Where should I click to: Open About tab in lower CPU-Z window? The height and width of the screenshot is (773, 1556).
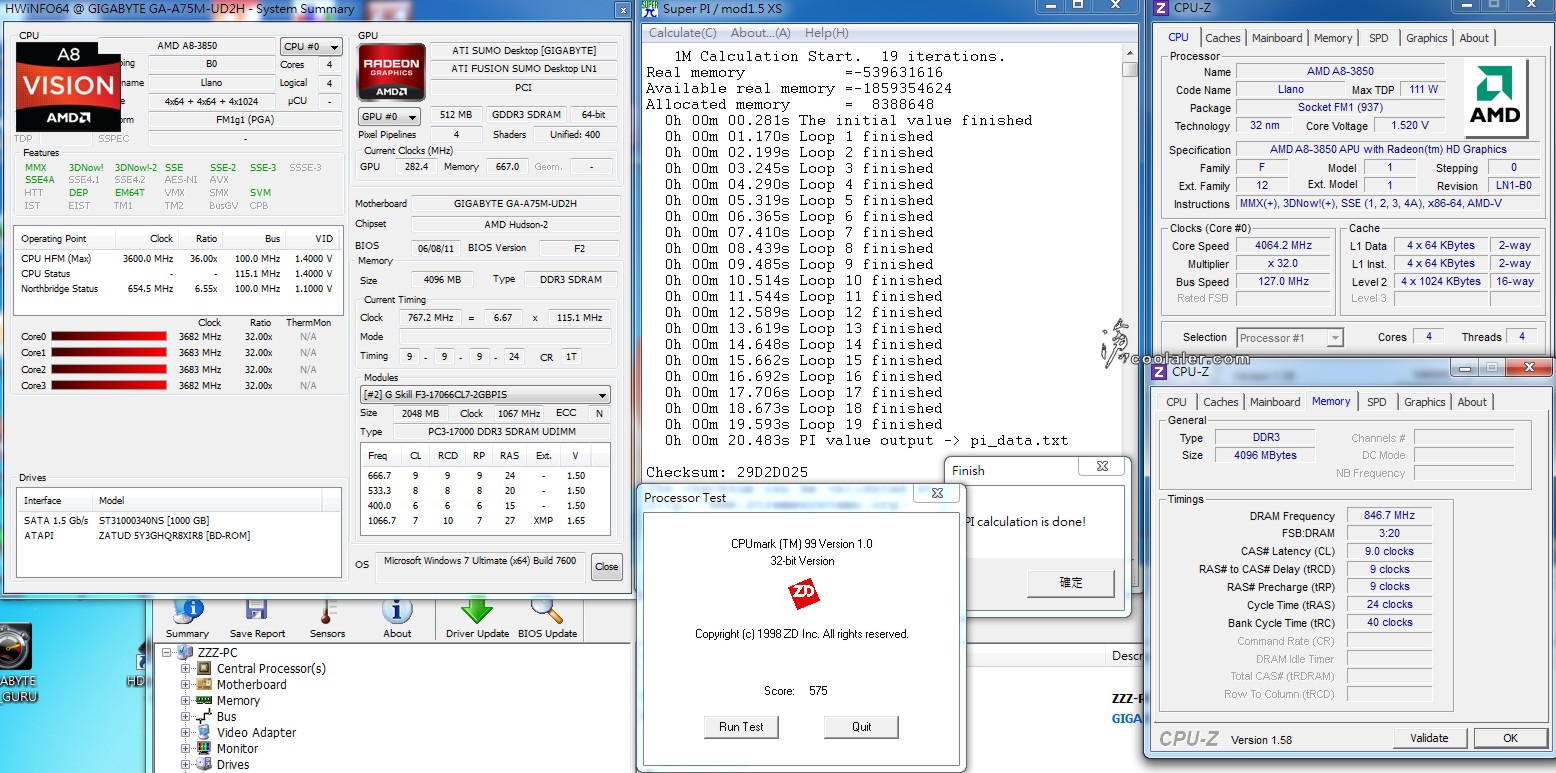(1472, 402)
